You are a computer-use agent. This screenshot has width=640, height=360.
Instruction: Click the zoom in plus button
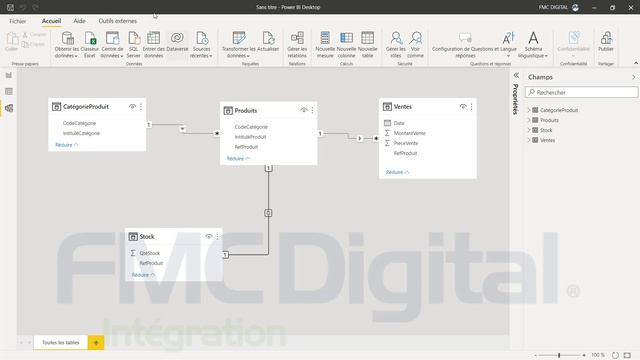pyautogui.click(x=584, y=355)
